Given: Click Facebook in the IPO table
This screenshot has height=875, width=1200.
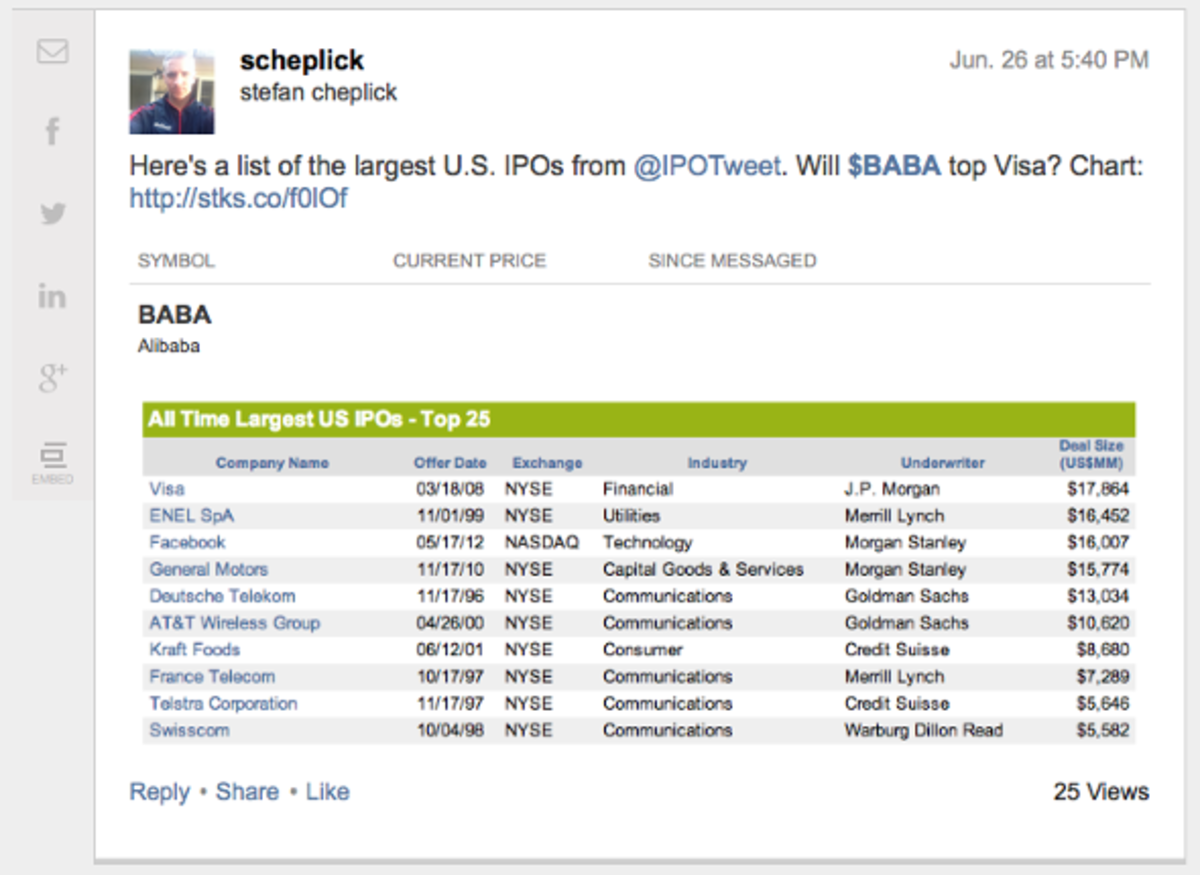Looking at the screenshot, I should [x=188, y=543].
